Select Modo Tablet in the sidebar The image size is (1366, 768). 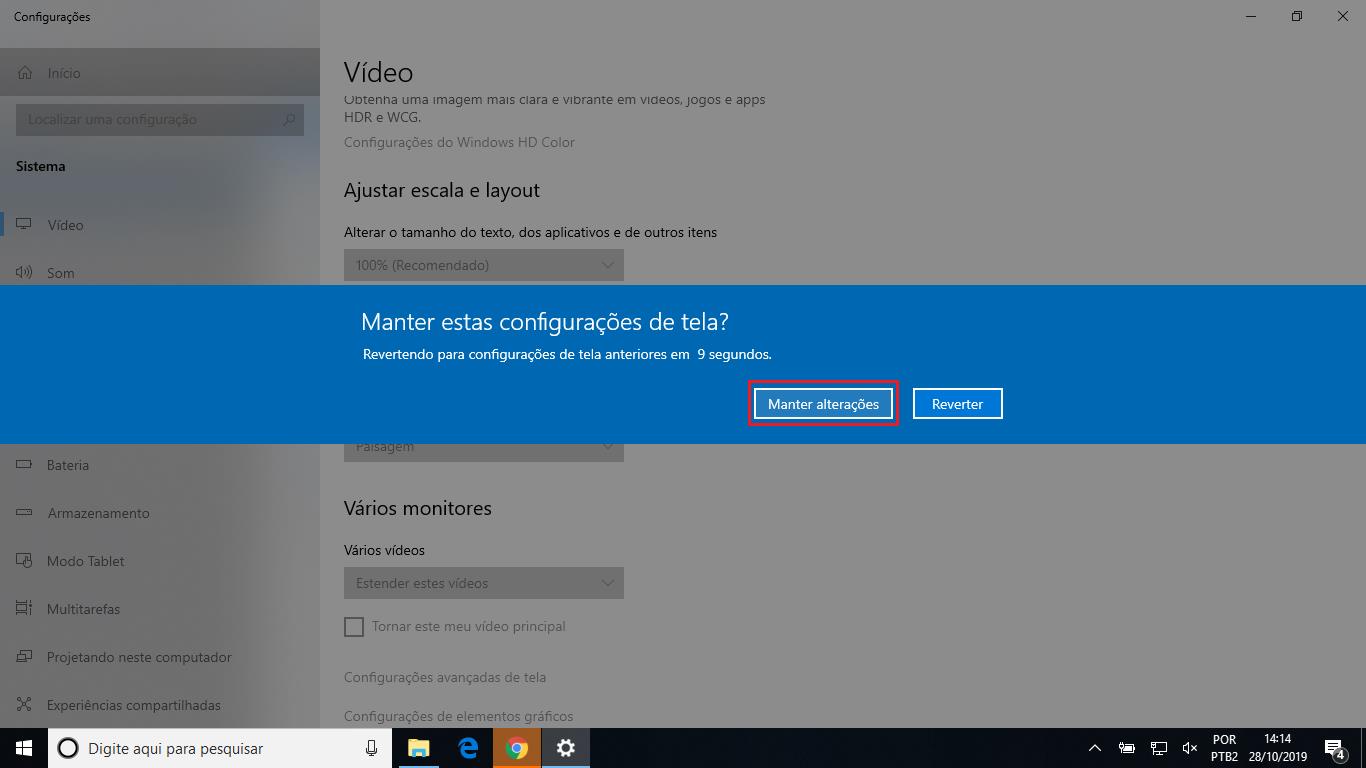[160, 561]
